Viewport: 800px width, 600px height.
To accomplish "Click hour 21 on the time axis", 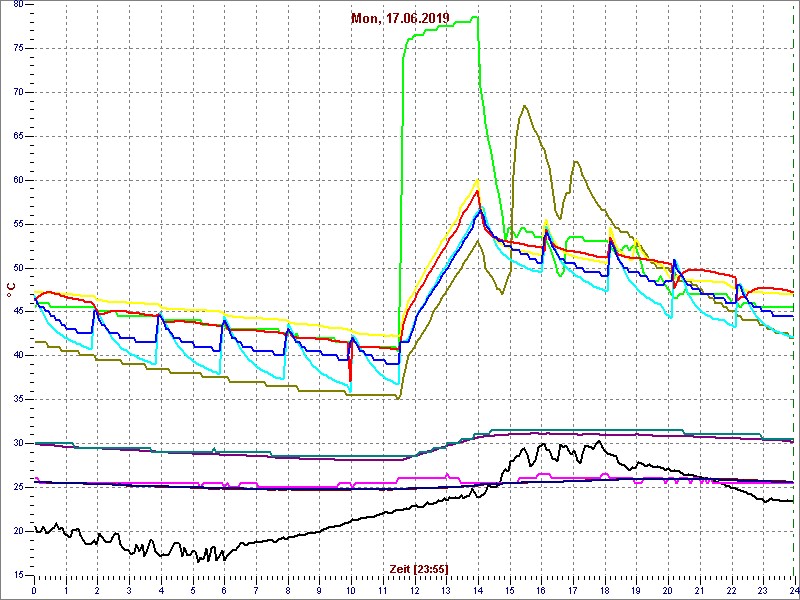I will click(699, 590).
